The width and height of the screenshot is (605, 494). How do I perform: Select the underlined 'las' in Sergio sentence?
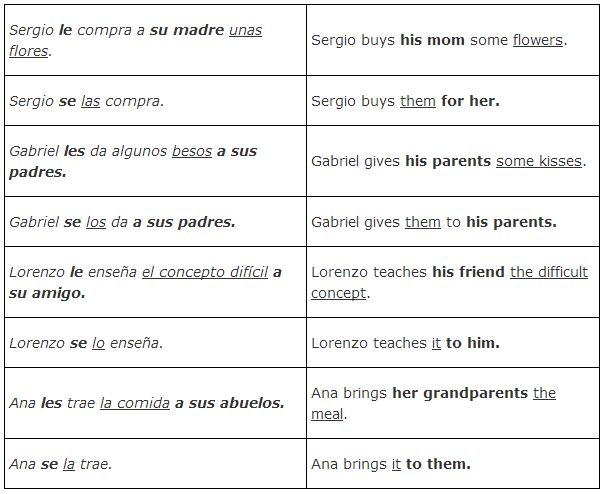coord(91,101)
